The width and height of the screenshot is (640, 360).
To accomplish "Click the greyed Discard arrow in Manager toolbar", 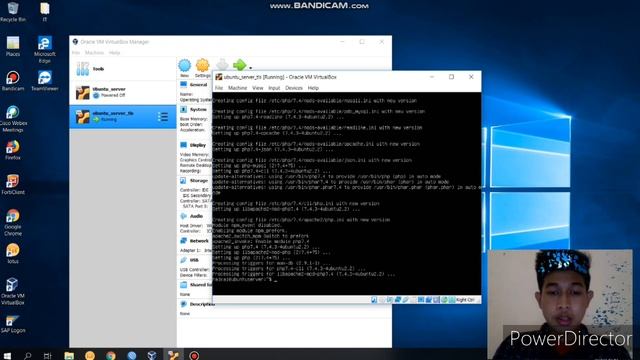I will tap(222, 65).
